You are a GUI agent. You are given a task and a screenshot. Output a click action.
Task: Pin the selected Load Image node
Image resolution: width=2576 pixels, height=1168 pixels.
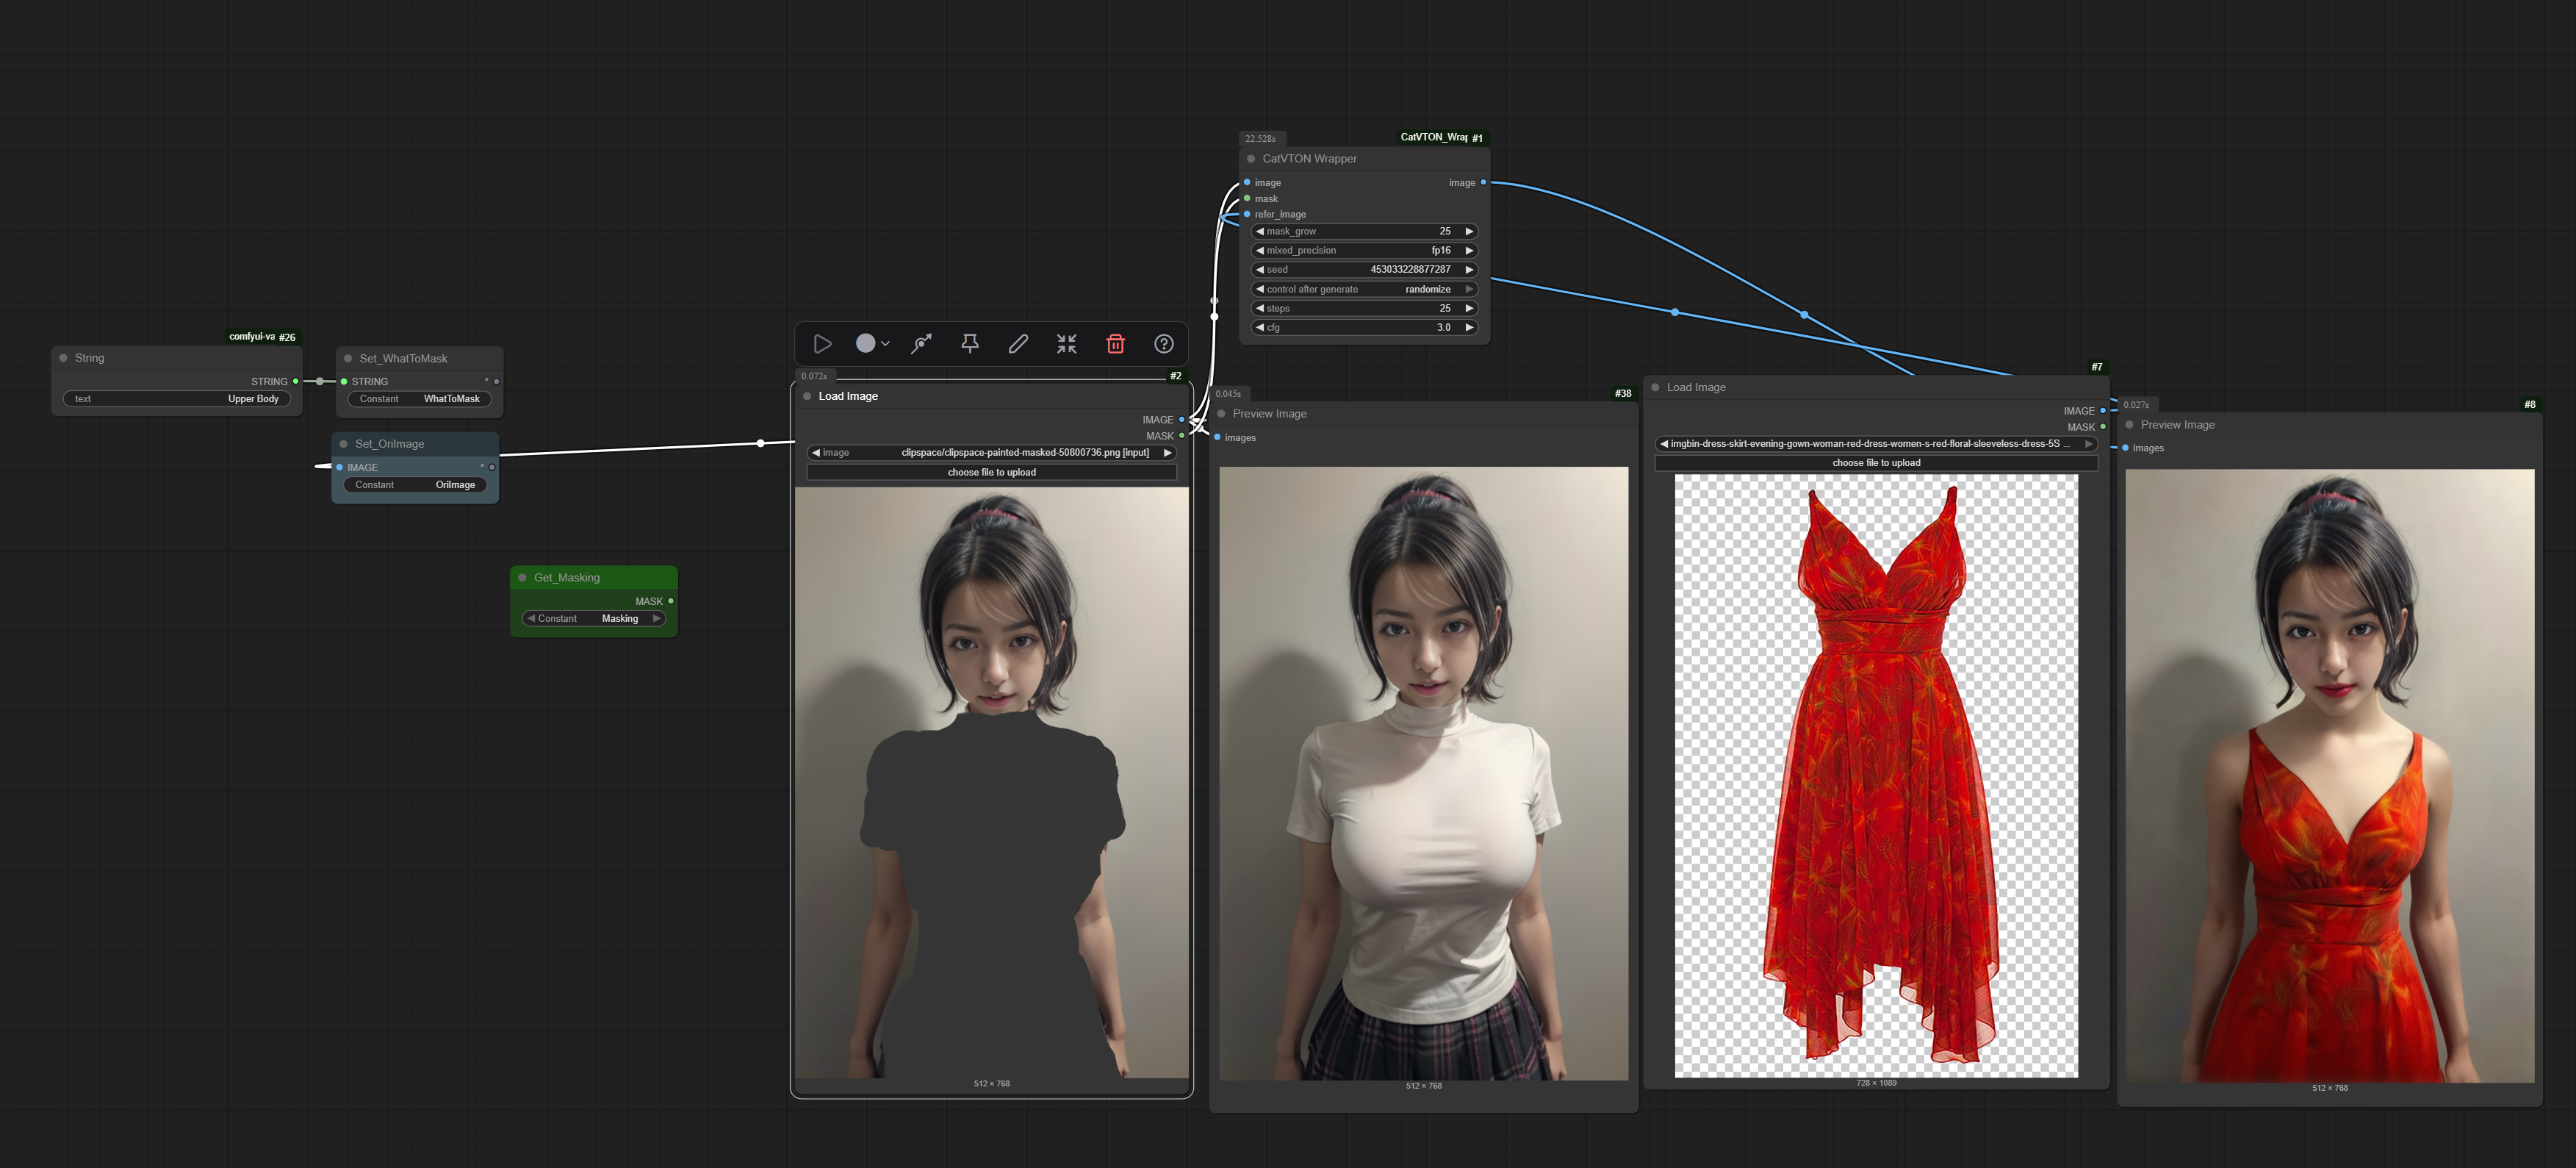[969, 344]
